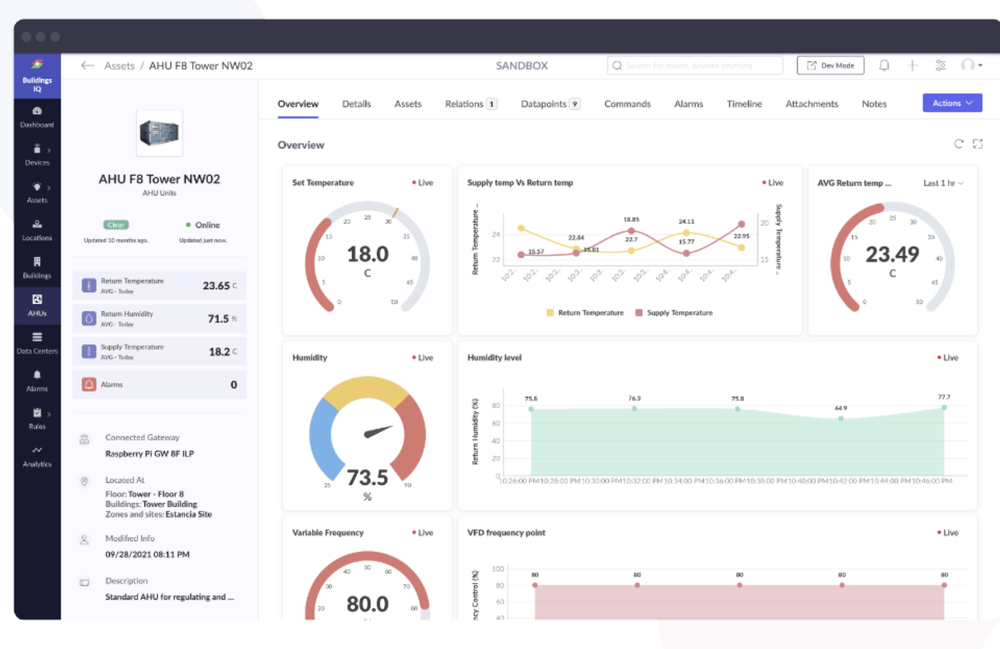Refresh the Overview with reload icon
The image size is (1000, 649).
click(959, 144)
